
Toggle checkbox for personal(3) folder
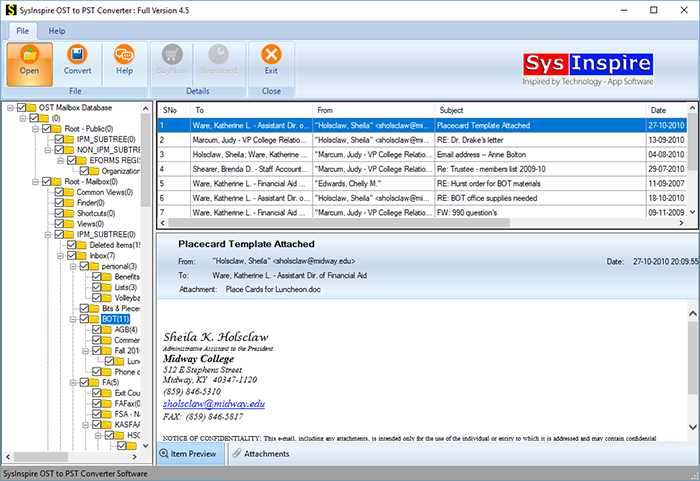pos(84,266)
